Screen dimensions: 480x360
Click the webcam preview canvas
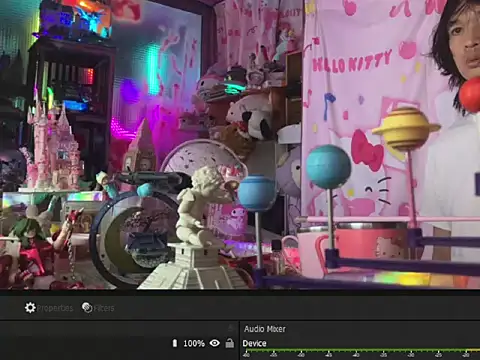240,144
